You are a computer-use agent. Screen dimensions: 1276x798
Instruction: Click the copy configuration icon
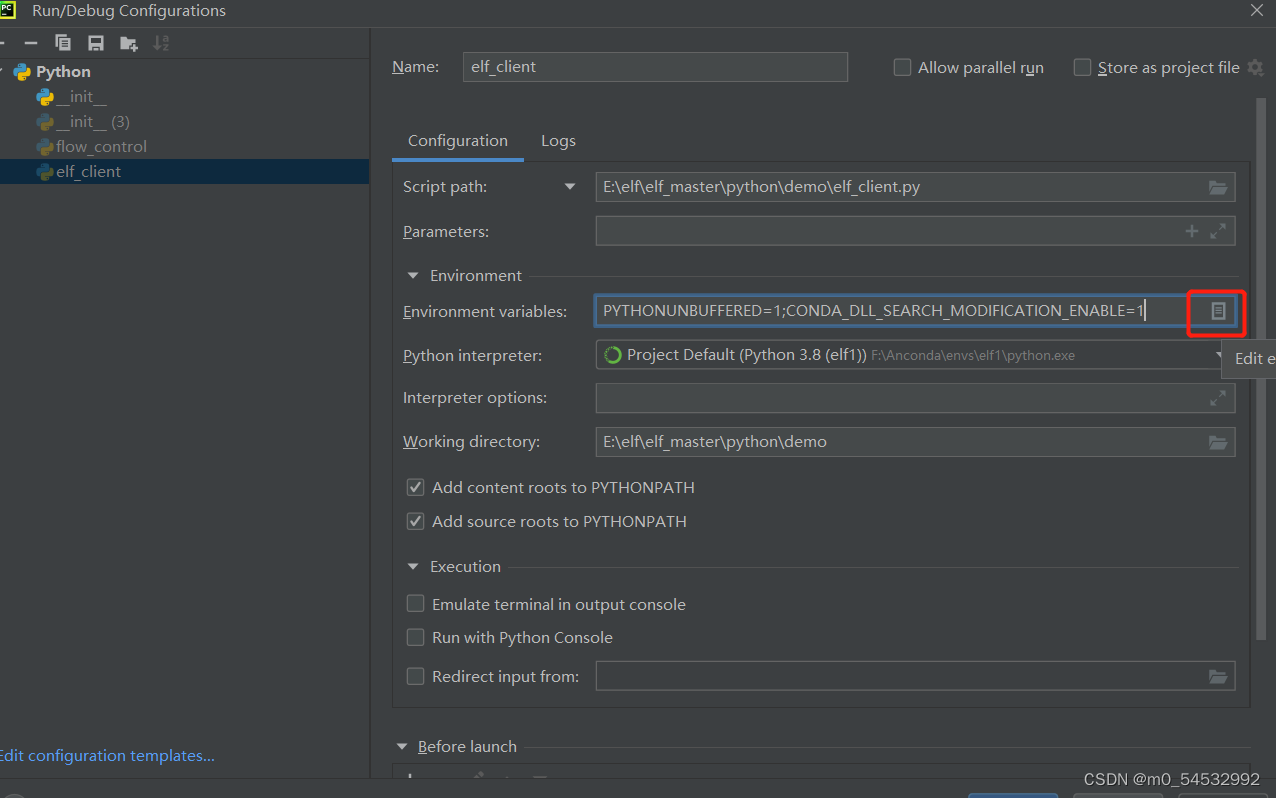(63, 43)
